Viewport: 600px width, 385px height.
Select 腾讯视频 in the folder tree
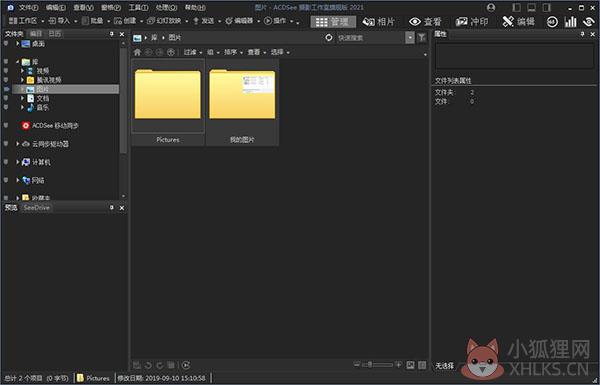[48, 80]
